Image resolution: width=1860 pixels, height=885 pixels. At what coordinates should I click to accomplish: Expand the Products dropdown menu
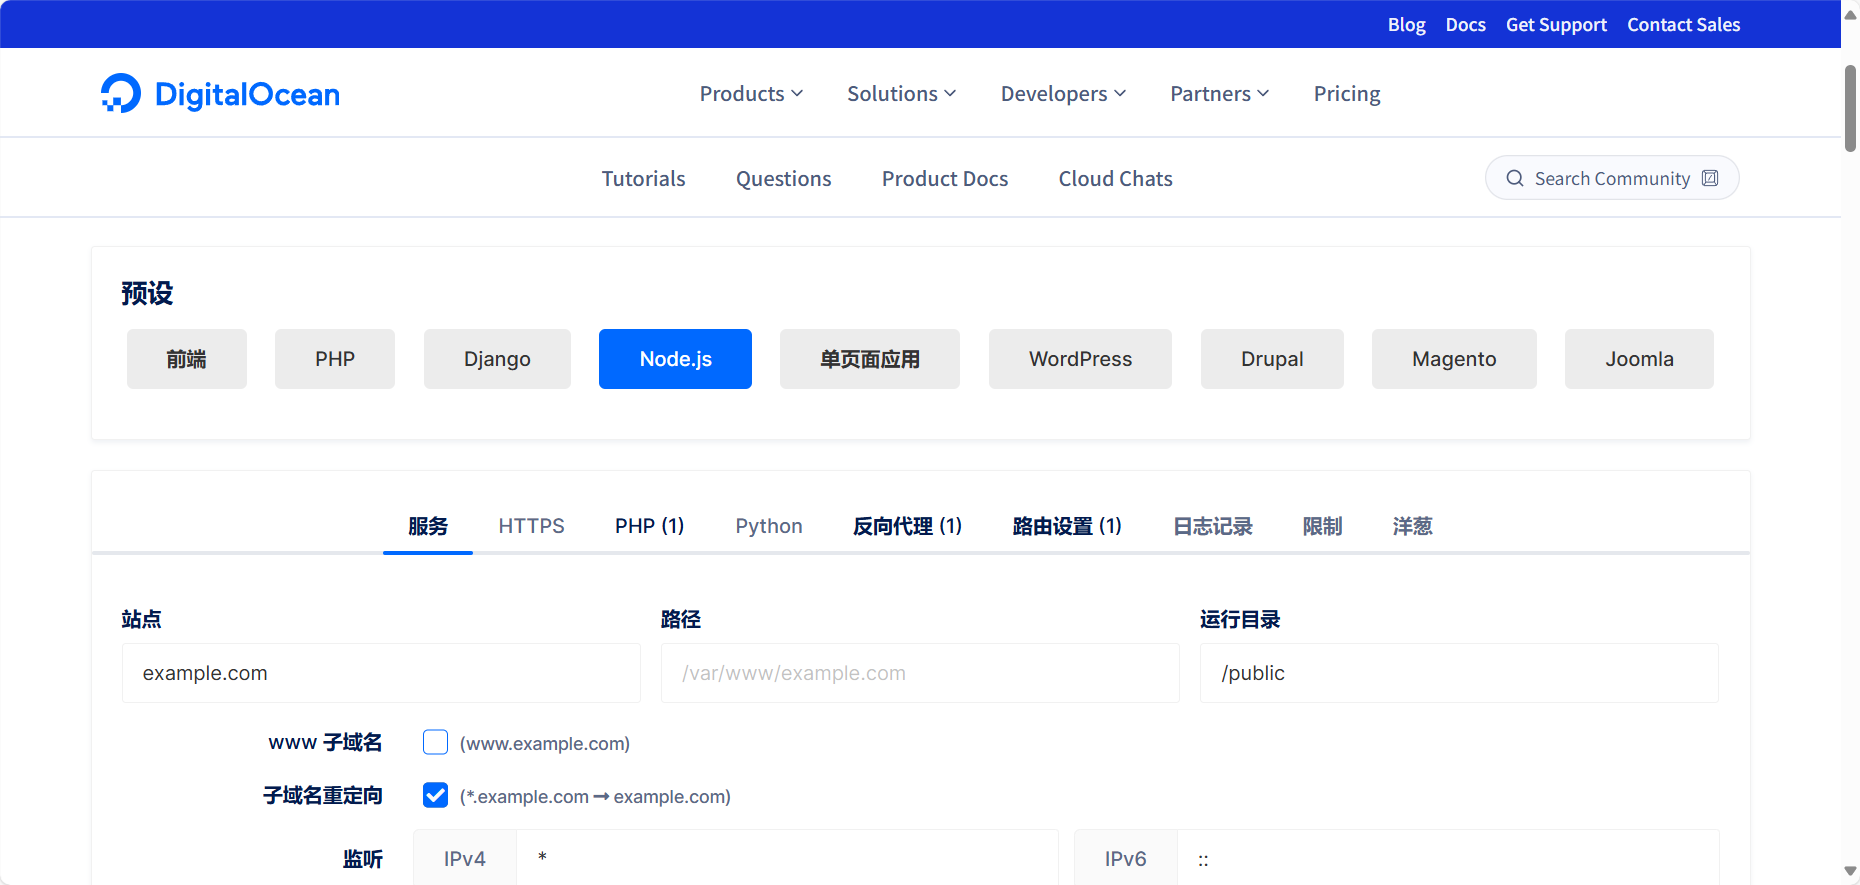(751, 94)
